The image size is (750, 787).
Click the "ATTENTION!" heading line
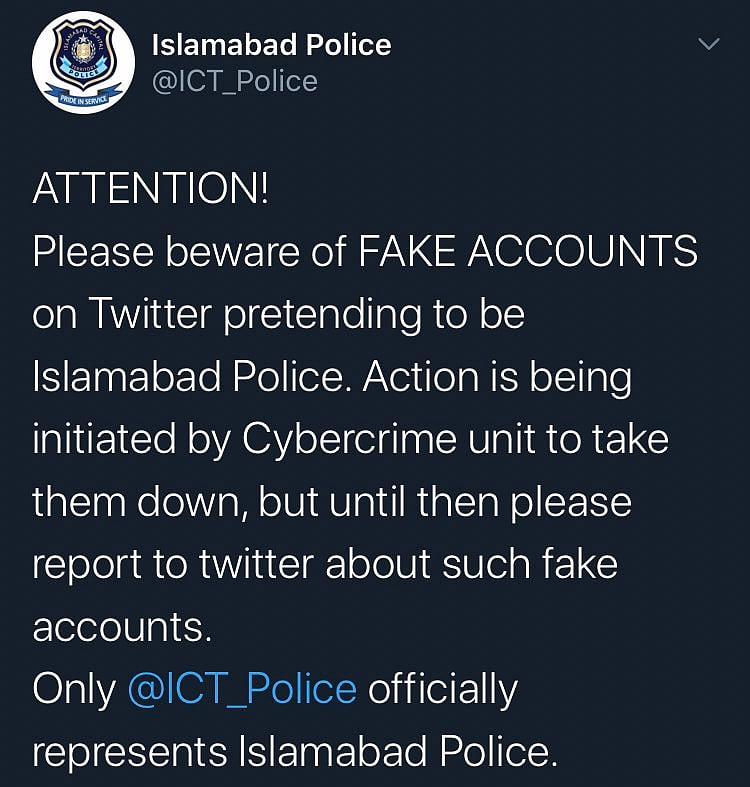(x=150, y=190)
